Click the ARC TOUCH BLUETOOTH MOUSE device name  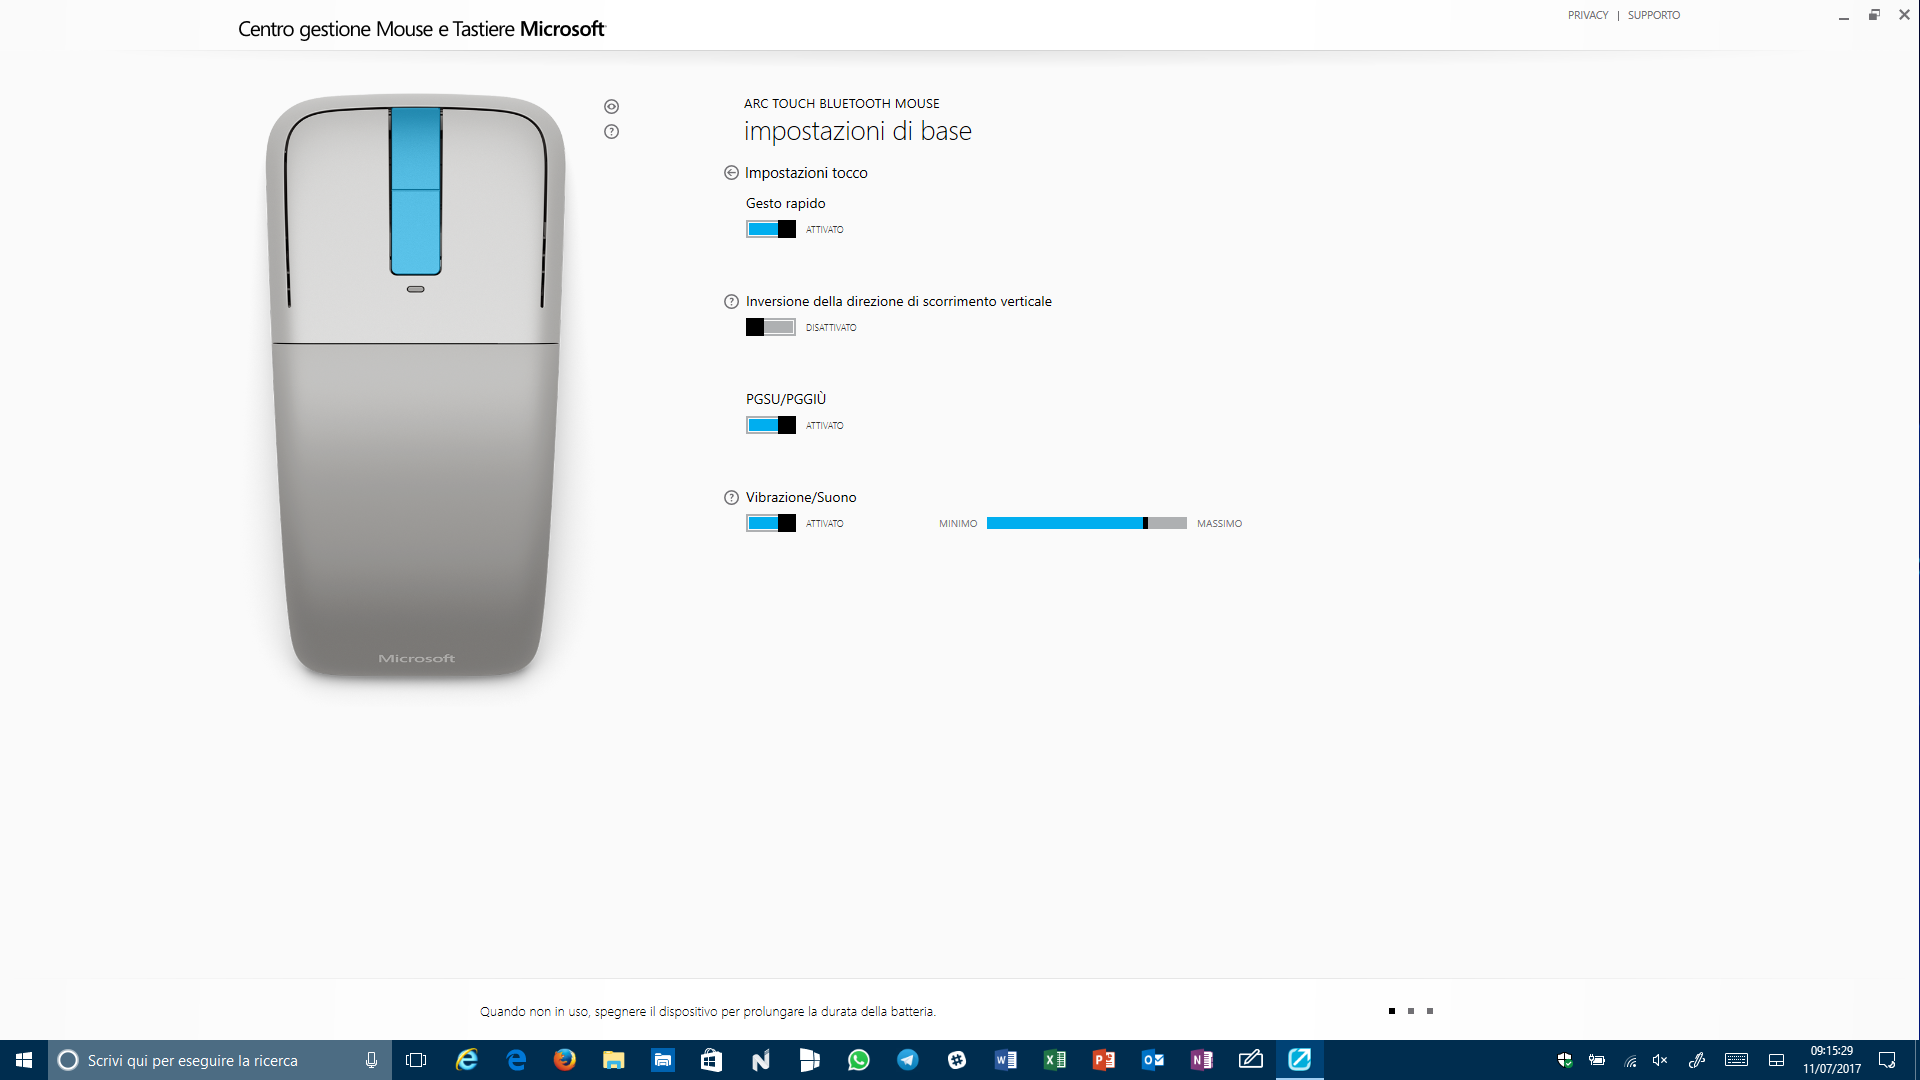pyautogui.click(x=841, y=104)
